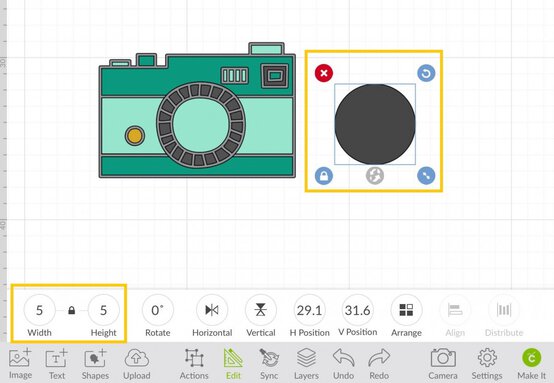Open the Sync panel
This screenshot has height=383, width=554.
coord(269,364)
